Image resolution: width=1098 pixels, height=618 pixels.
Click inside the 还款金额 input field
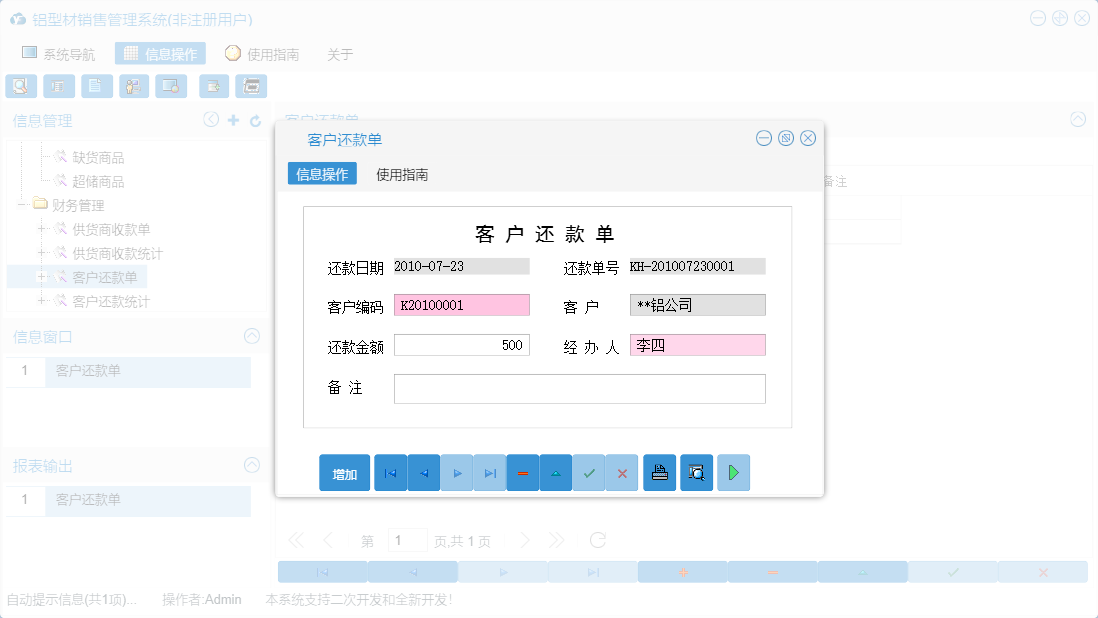462,344
